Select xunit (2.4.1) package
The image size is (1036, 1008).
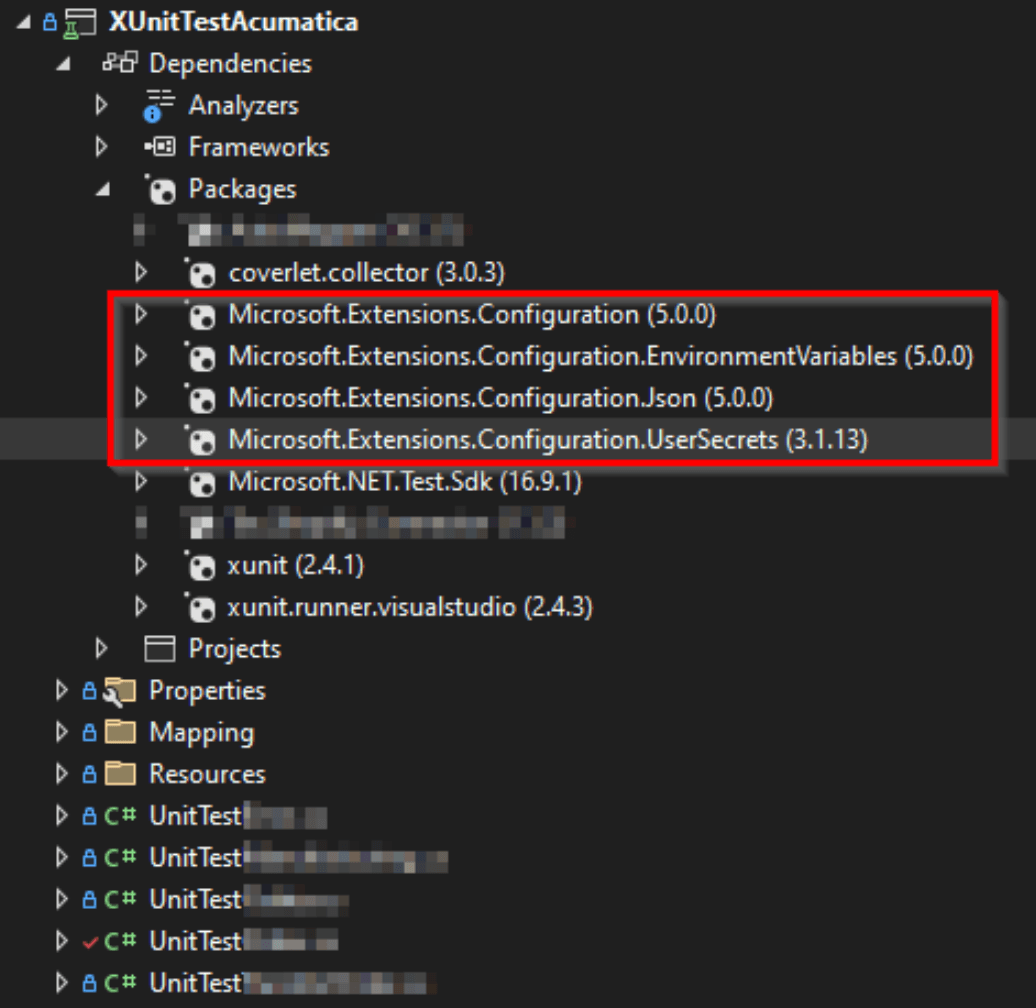295,565
